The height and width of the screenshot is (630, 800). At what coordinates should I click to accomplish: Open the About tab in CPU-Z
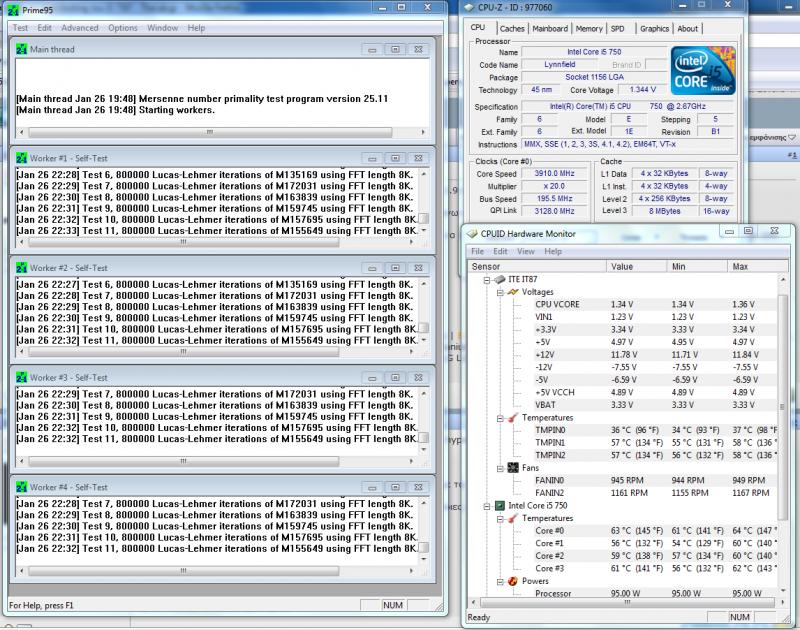pyautogui.click(x=688, y=29)
